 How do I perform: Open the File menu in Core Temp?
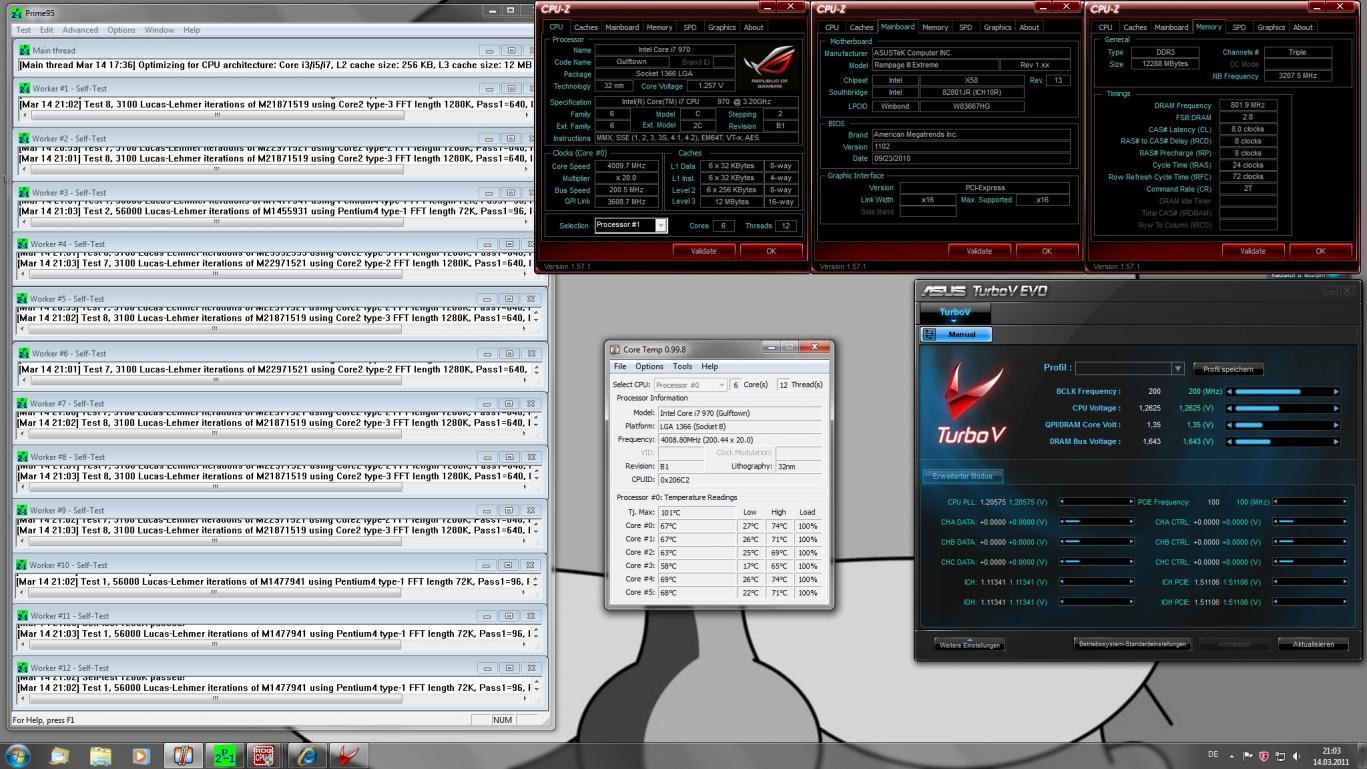pos(620,366)
